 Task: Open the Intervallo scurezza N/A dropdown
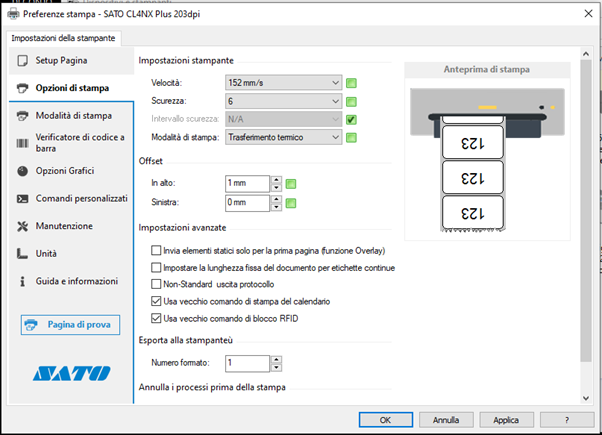coord(283,119)
